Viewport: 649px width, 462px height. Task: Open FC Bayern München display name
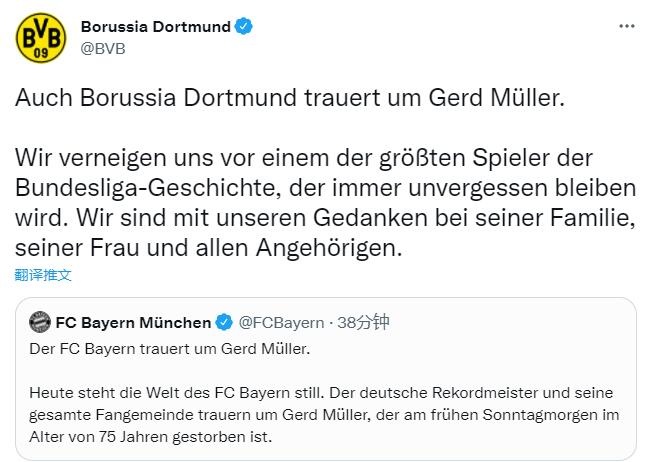pos(133,322)
